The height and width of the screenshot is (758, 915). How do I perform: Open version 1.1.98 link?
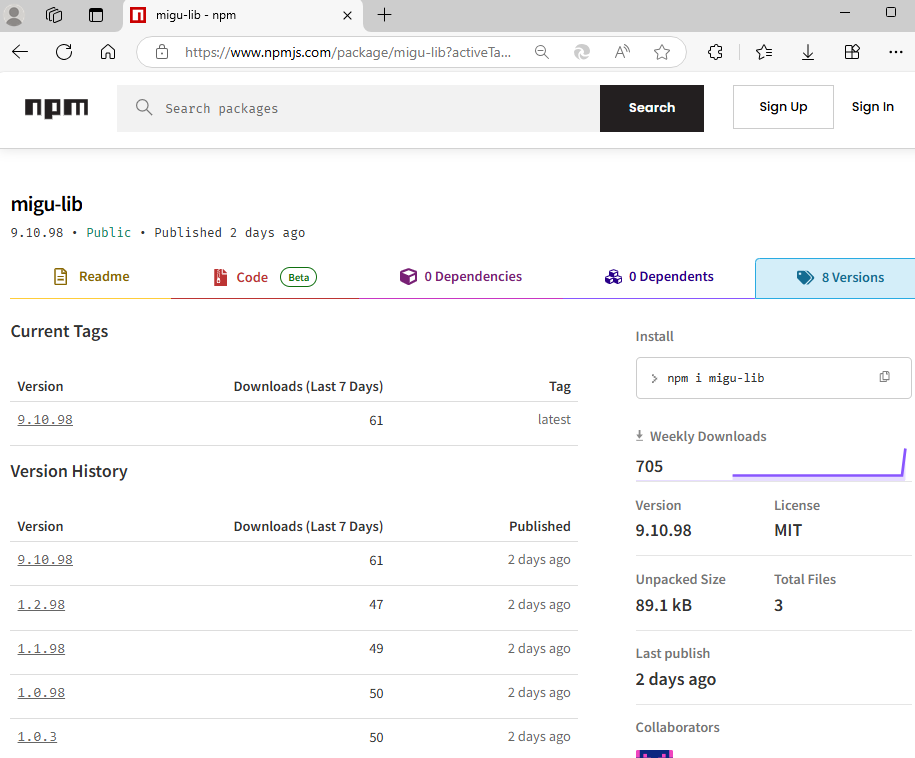(41, 649)
